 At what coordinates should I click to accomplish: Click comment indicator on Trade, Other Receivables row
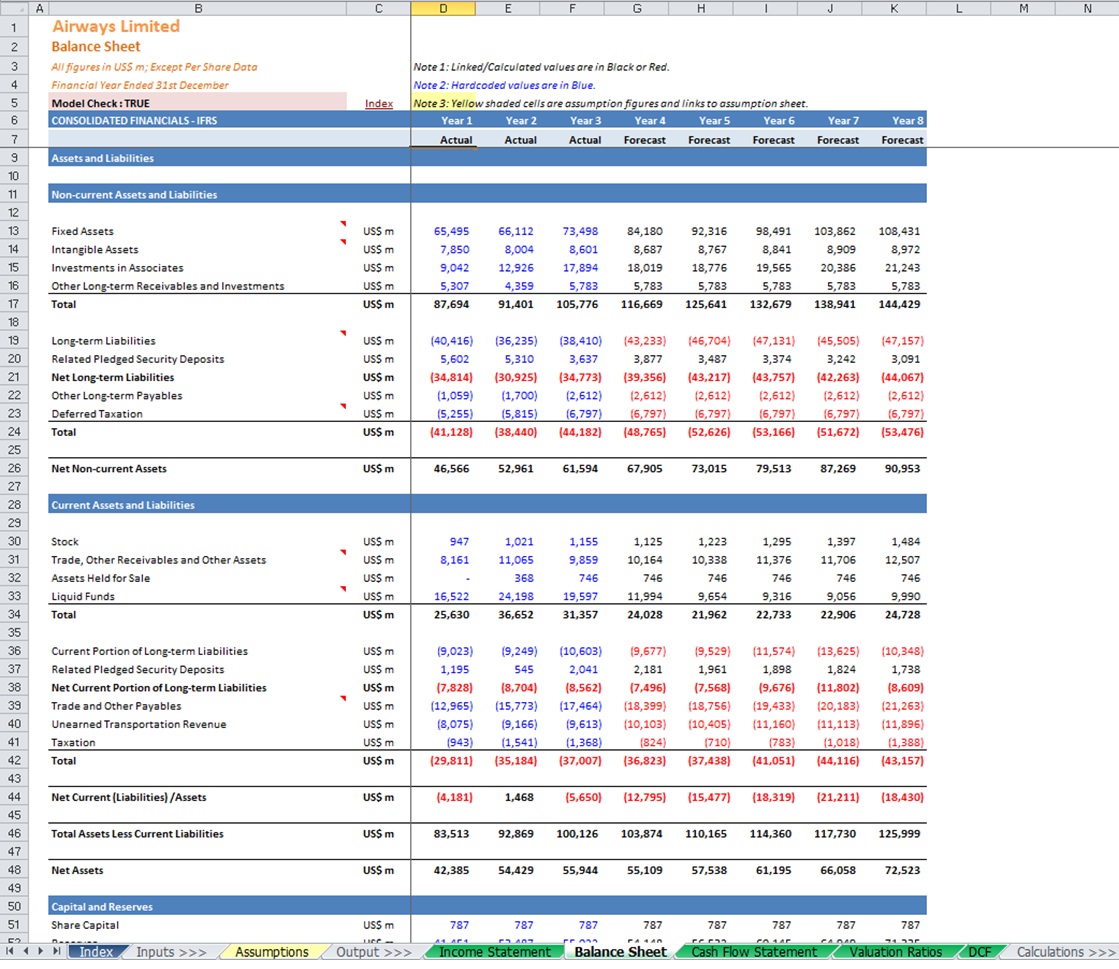pos(343,553)
